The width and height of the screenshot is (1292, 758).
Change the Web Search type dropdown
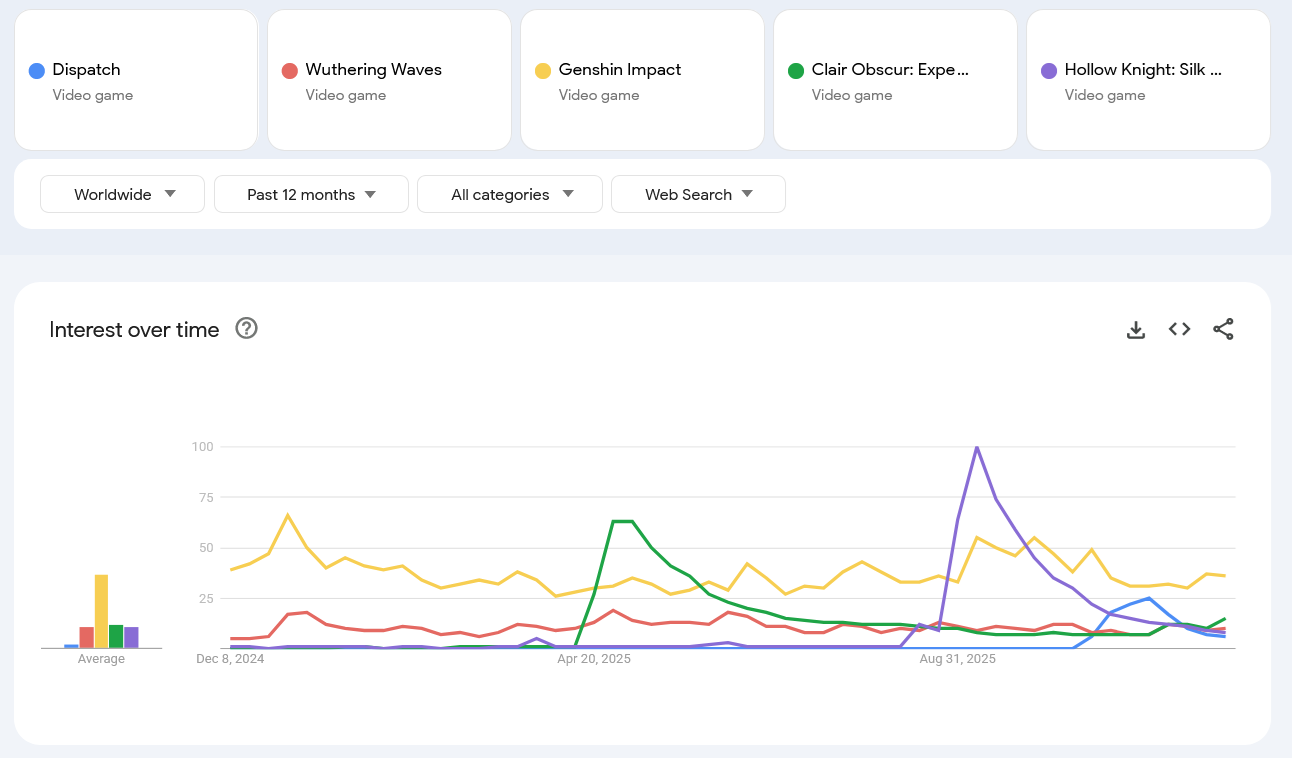pyautogui.click(x=698, y=194)
